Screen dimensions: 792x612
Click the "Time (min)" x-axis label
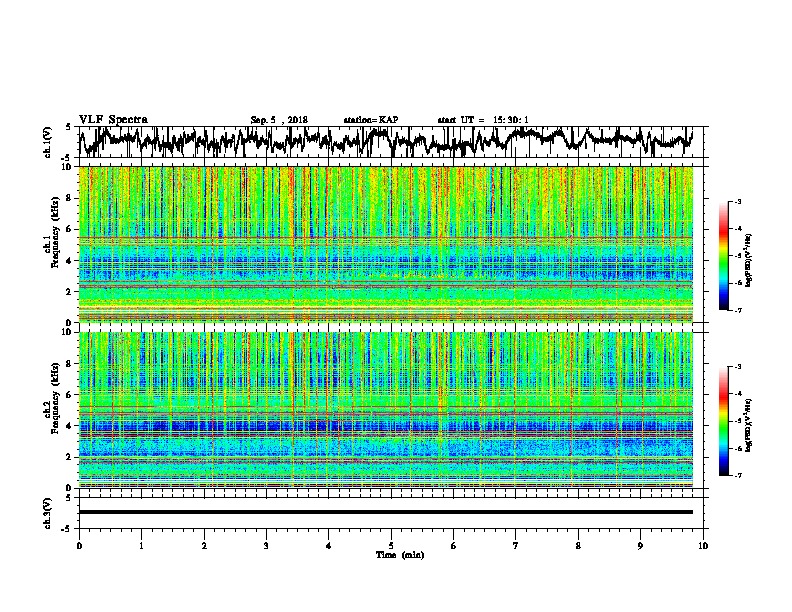coord(400,555)
